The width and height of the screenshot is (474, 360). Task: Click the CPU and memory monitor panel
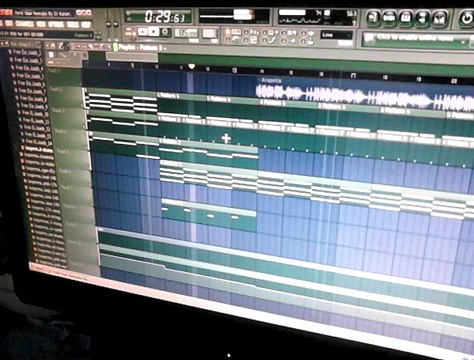(317, 17)
